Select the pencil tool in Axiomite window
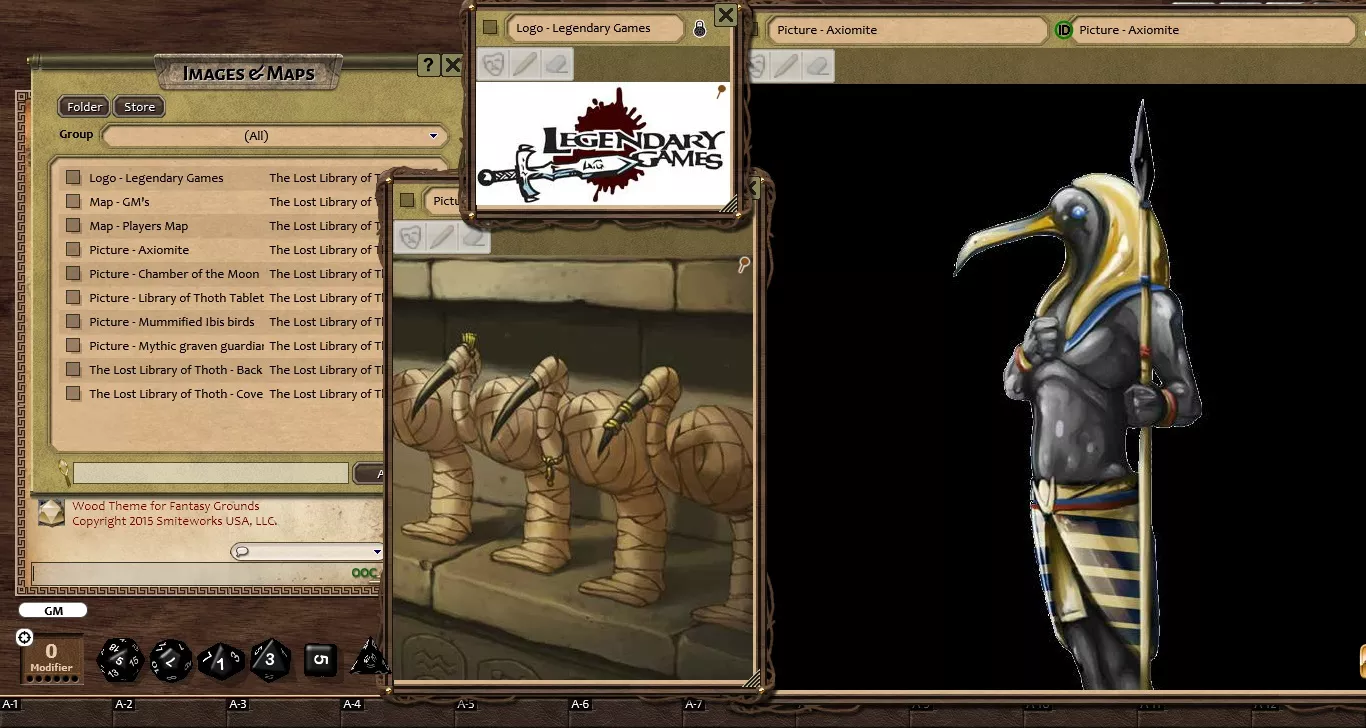Viewport: 1366px width, 728px height. (786, 65)
